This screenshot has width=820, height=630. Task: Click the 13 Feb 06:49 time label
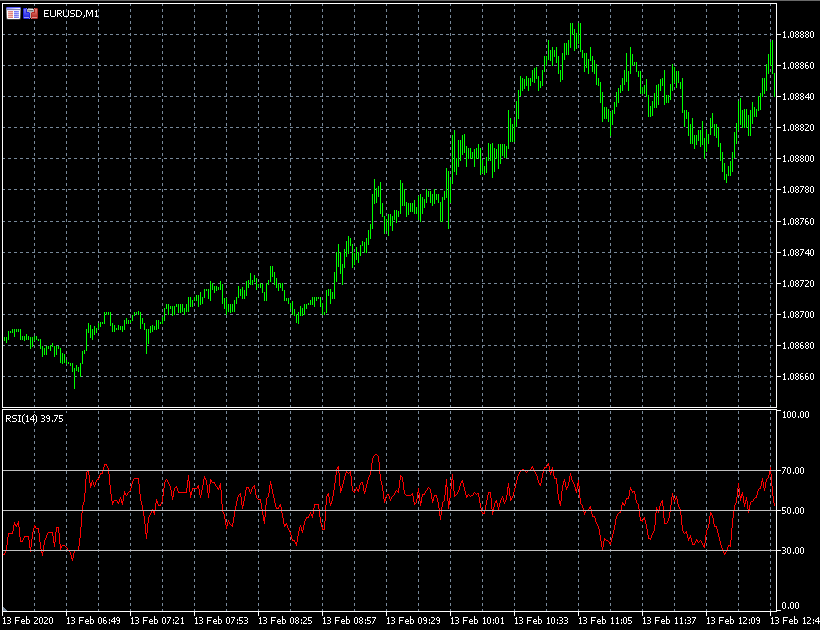[x=93, y=621]
